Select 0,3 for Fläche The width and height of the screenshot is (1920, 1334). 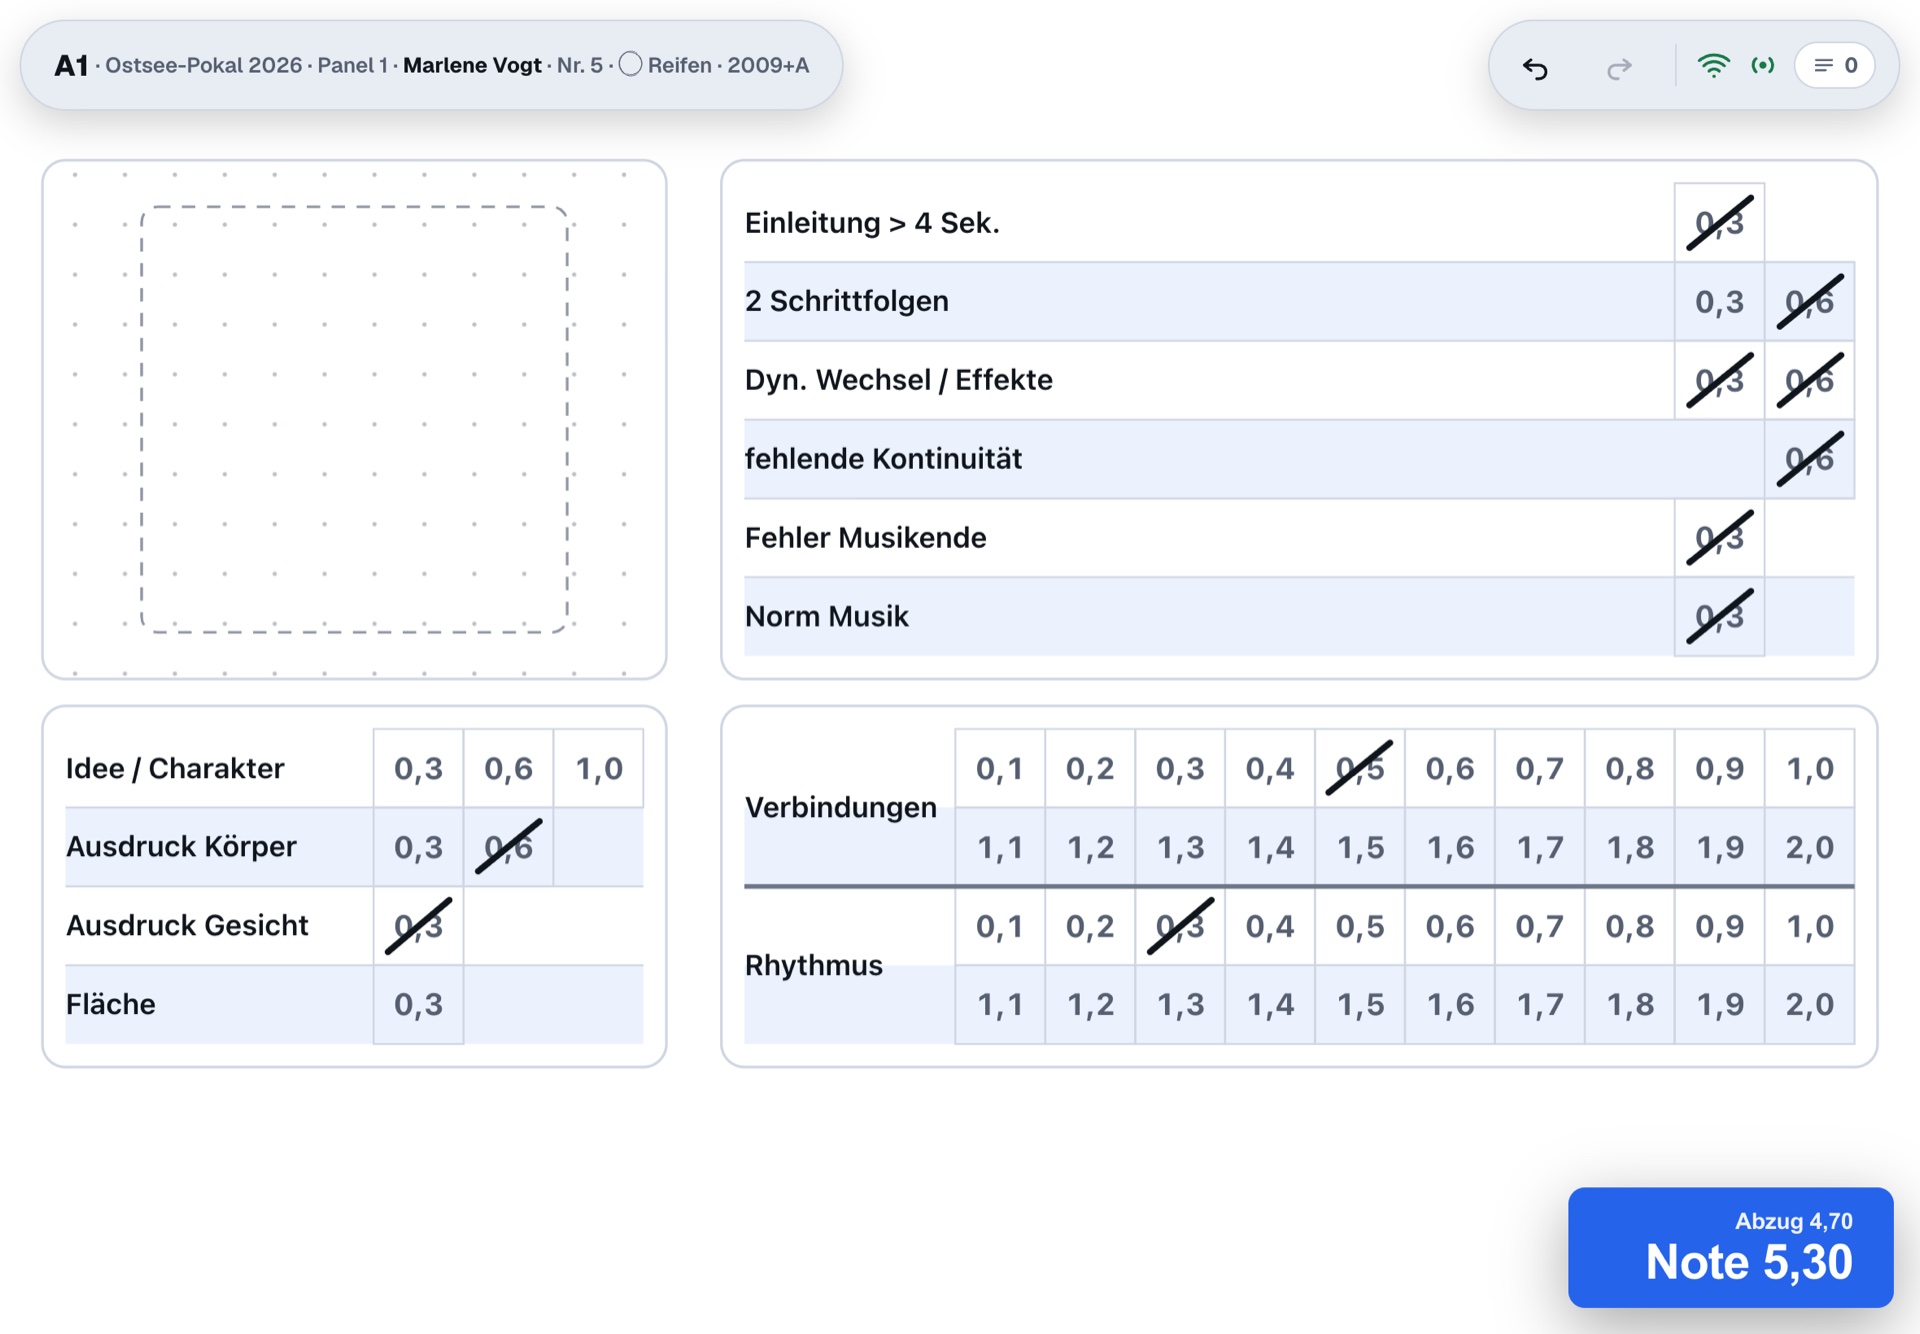[418, 1004]
